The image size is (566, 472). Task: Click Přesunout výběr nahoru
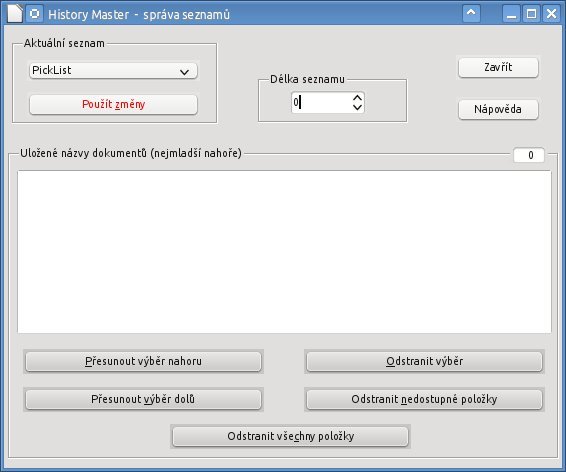pyautogui.click(x=143, y=361)
